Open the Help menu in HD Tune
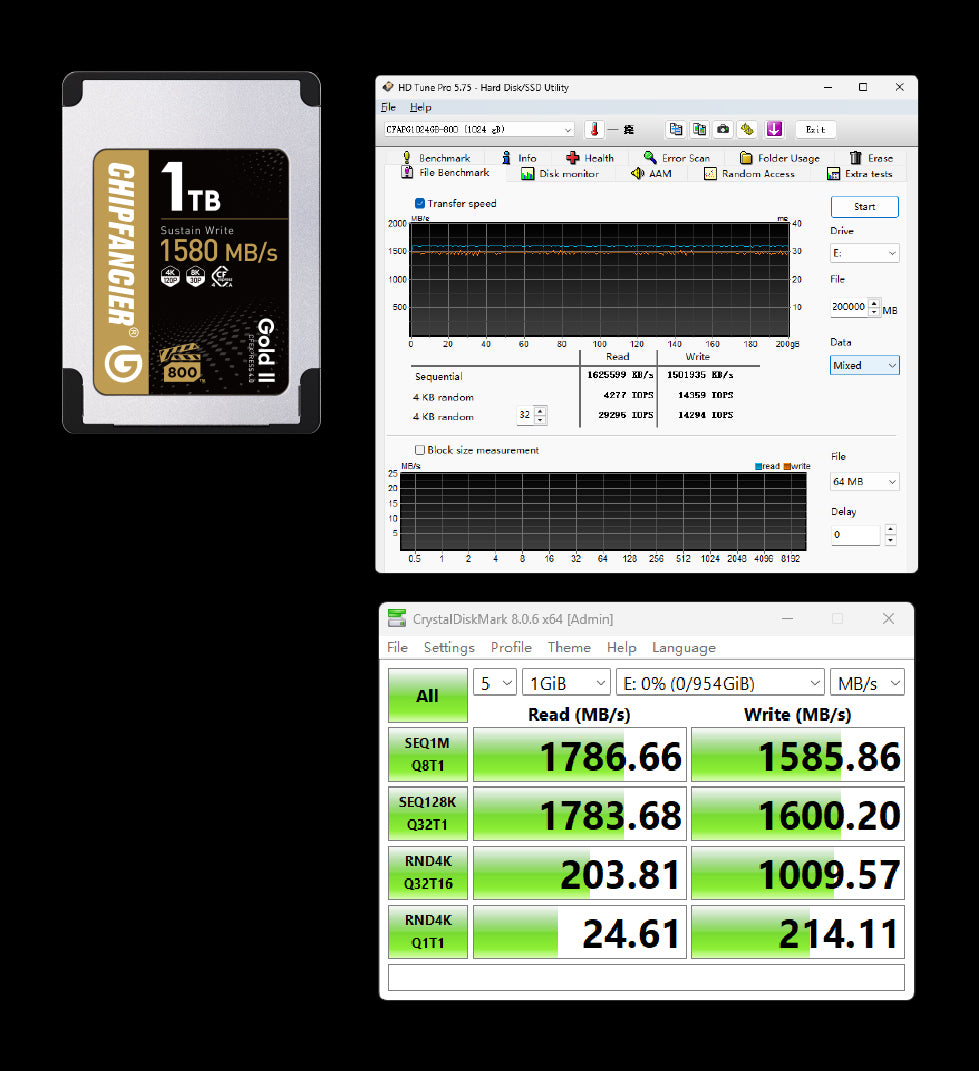This screenshot has width=979, height=1071. [x=421, y=107]
